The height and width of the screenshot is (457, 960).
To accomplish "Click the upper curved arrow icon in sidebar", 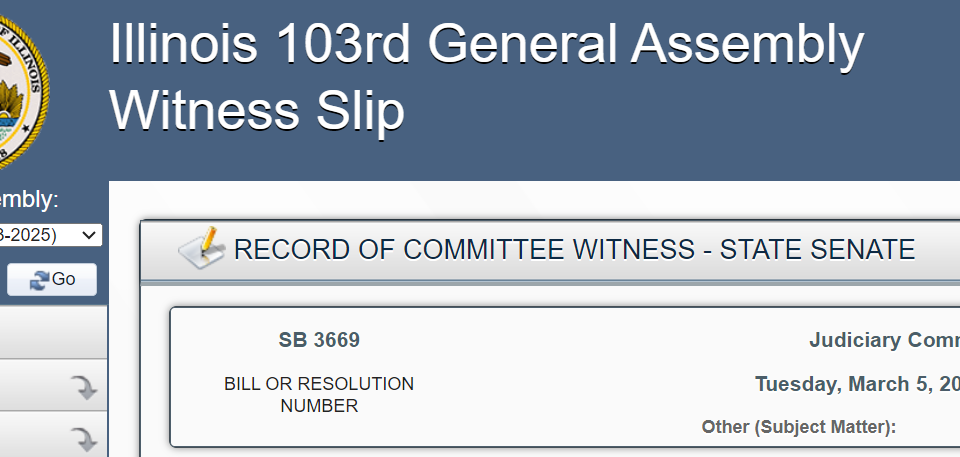I will [x=83, y=387].
